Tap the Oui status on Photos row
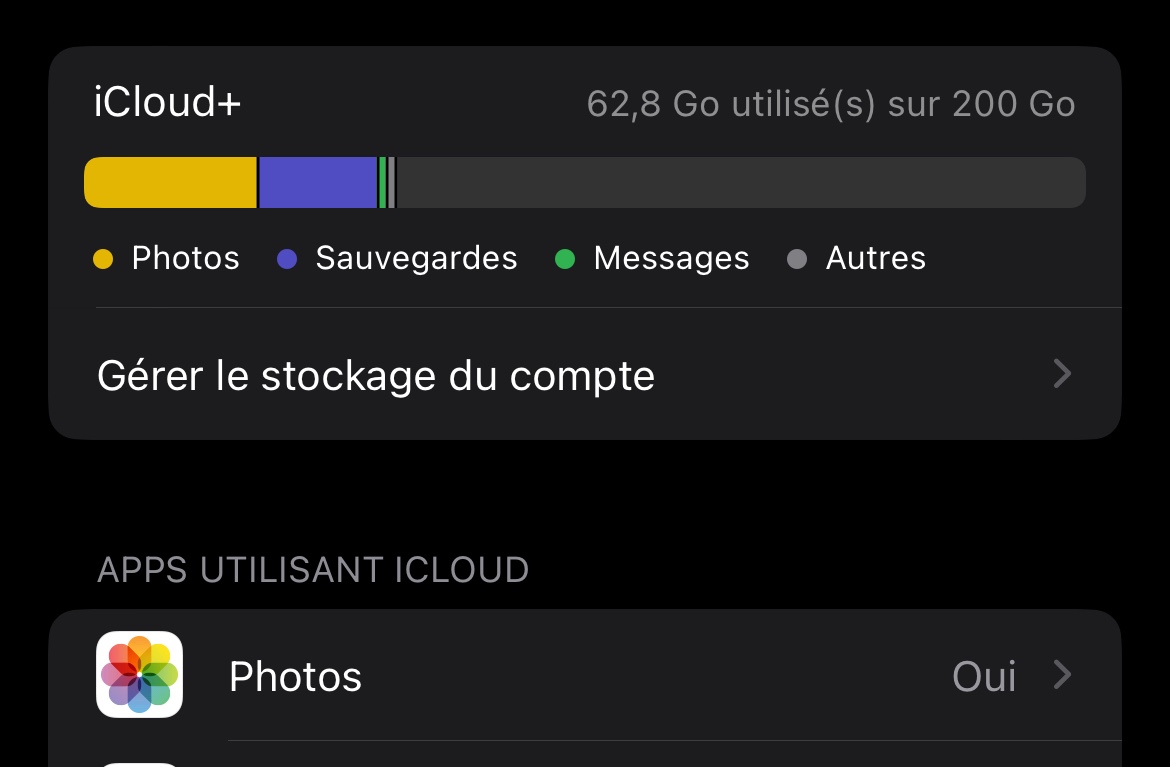Viewport: 1170px width, 767px height. (x=984, y=677)
